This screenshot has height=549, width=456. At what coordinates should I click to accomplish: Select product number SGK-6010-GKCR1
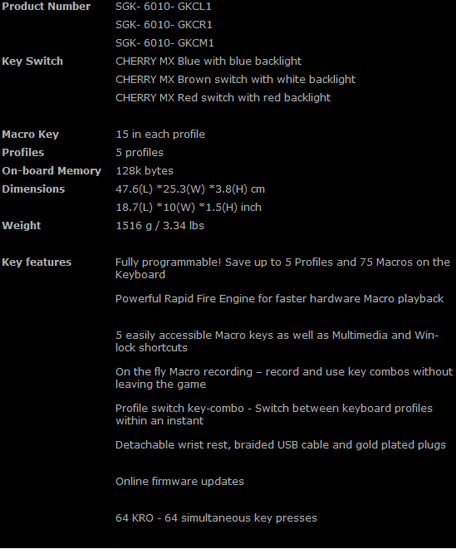[x=164, y=25]
